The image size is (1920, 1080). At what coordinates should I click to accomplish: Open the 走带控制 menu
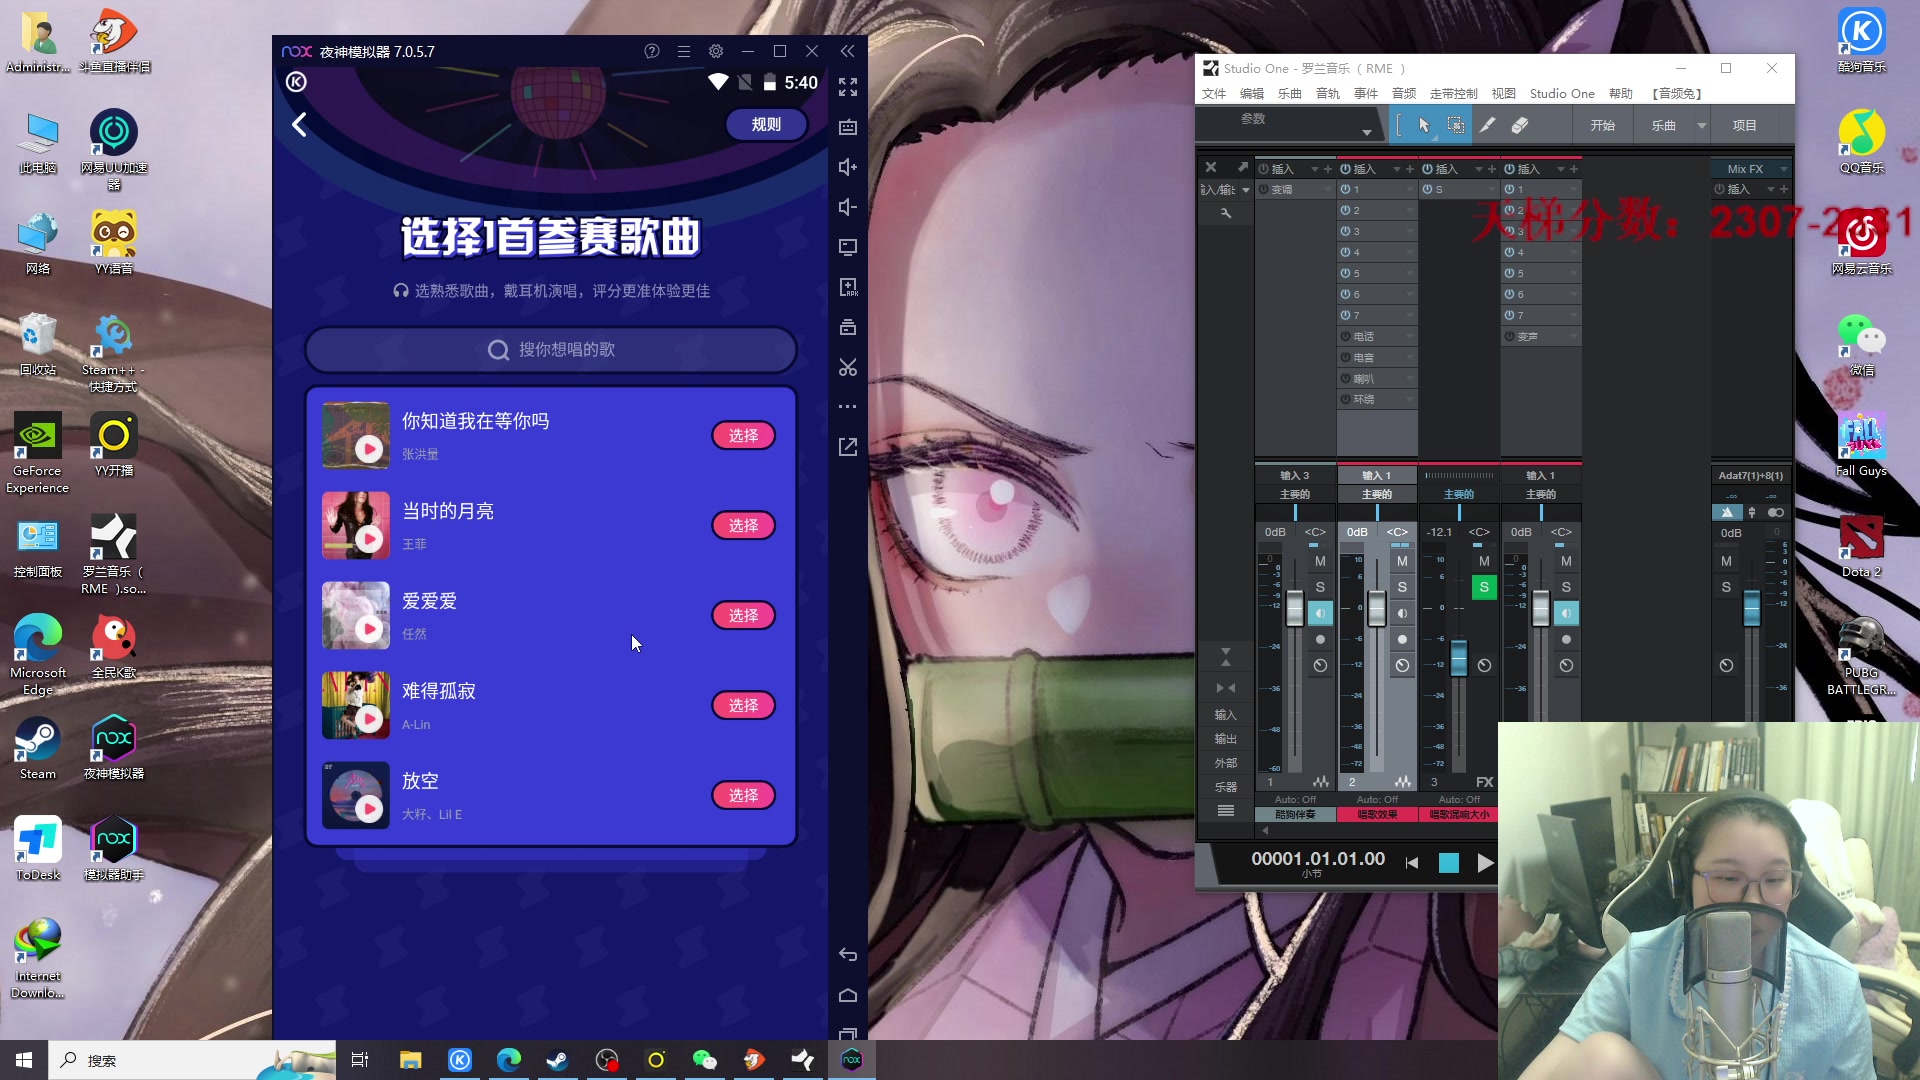[x=1454, y=93]
